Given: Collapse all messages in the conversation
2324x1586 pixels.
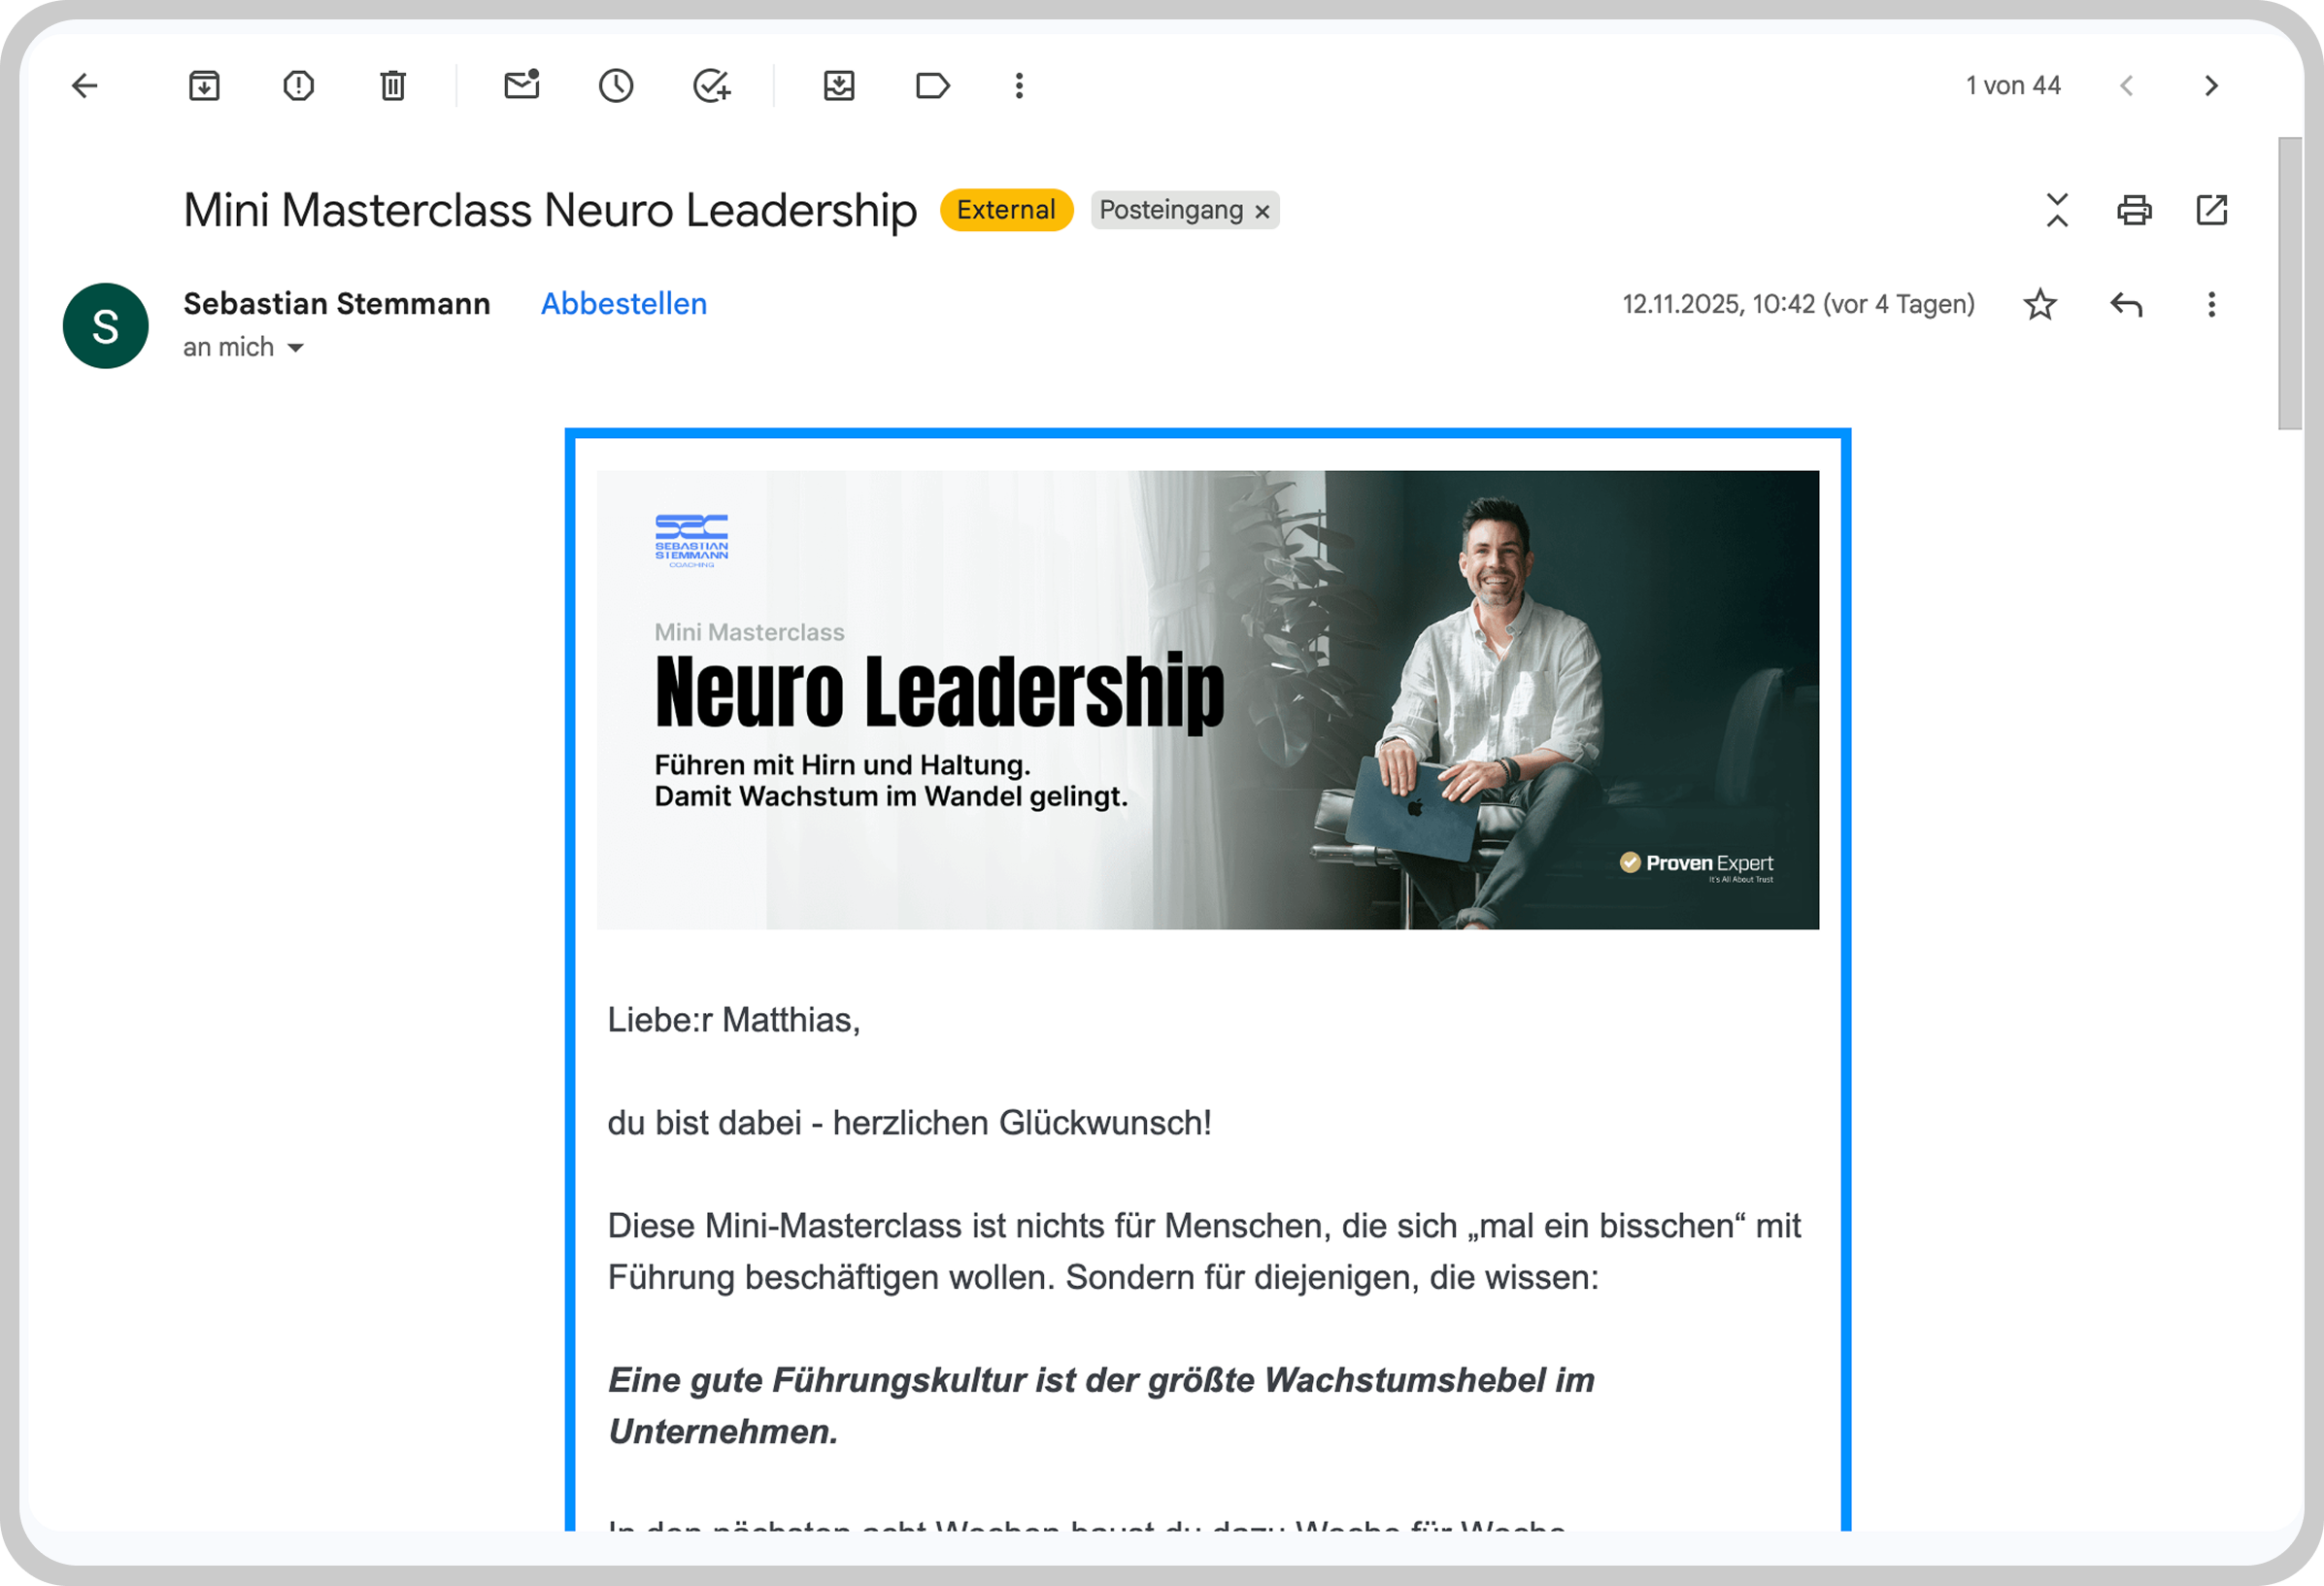Looking at the screenshot, I should click(x=2056, y=210).
